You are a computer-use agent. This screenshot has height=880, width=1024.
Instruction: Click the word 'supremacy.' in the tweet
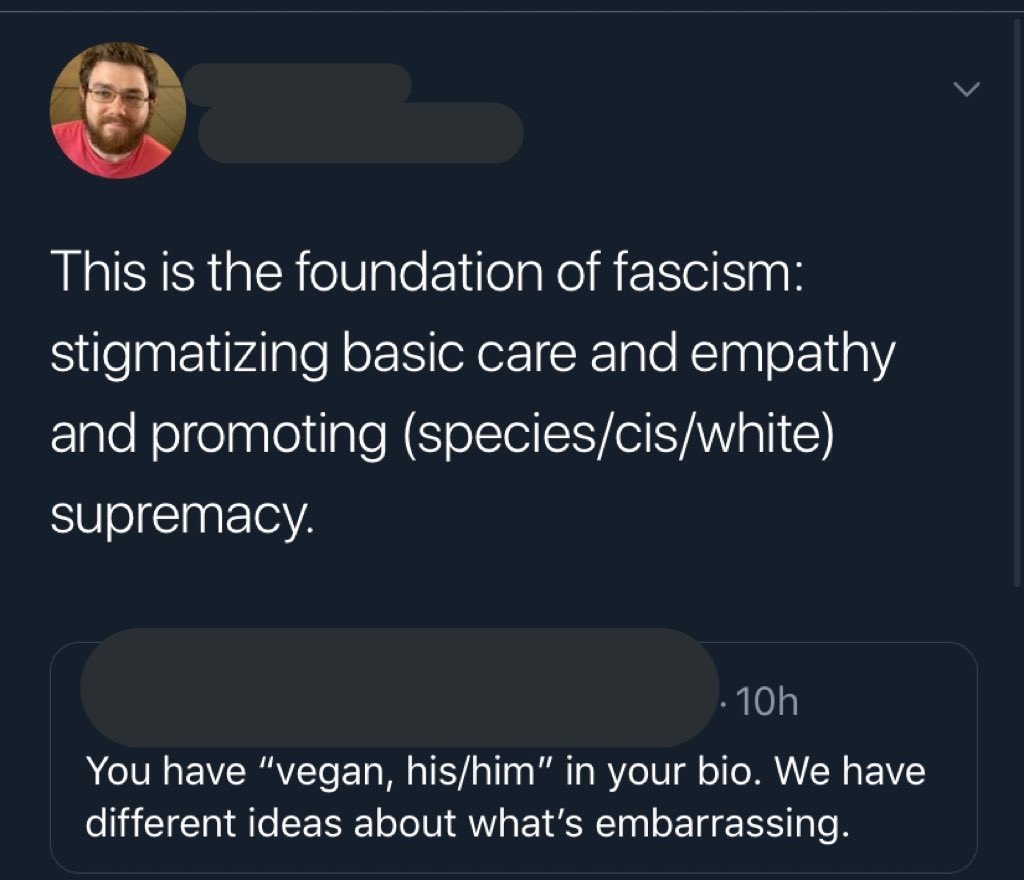(x=182, y=516)
